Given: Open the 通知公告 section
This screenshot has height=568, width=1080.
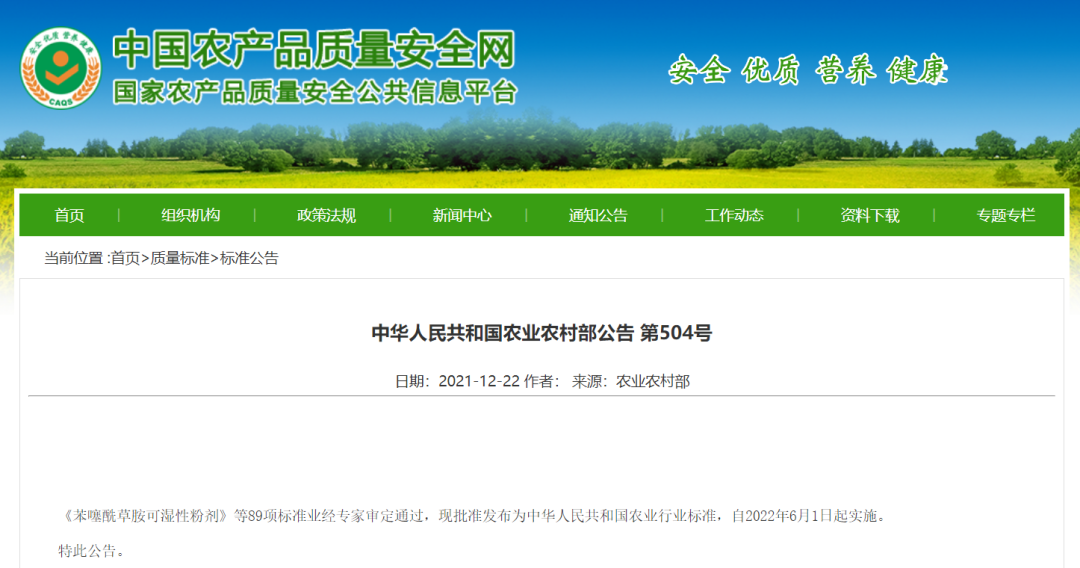Looking at the screenshot, I should [x=598, y=215].
